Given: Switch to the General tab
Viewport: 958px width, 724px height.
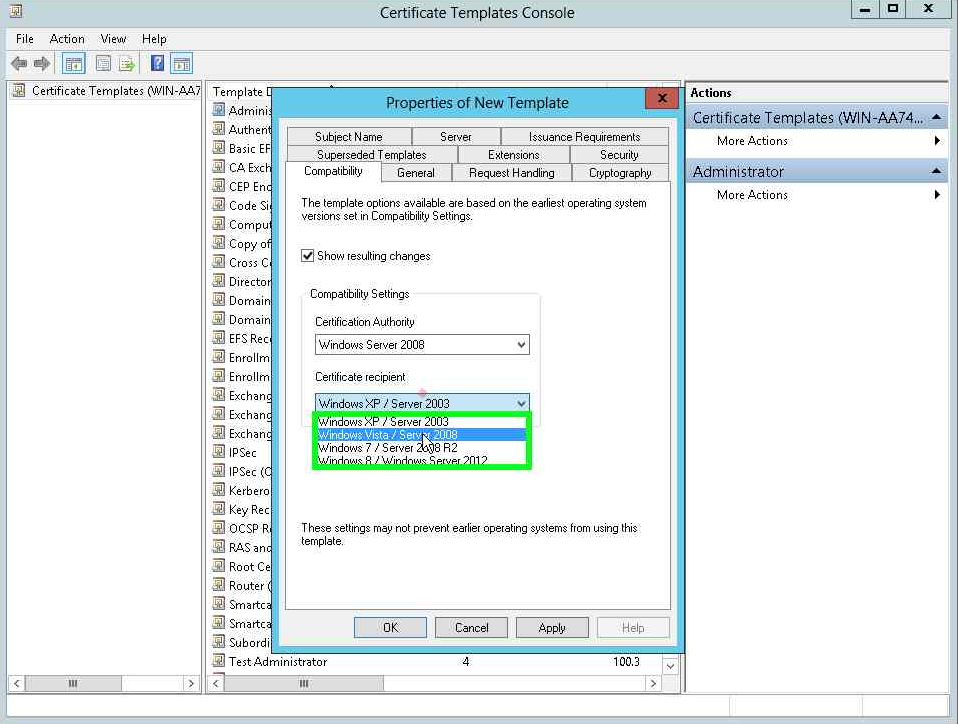Looking at the screenshot, I should tap(416, 173).
